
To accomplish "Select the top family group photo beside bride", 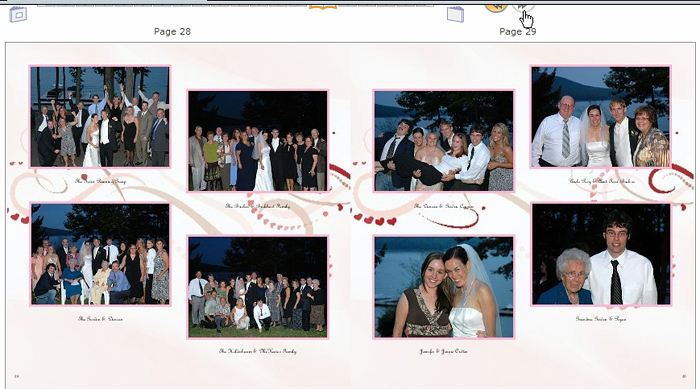I will click(258, 141).
